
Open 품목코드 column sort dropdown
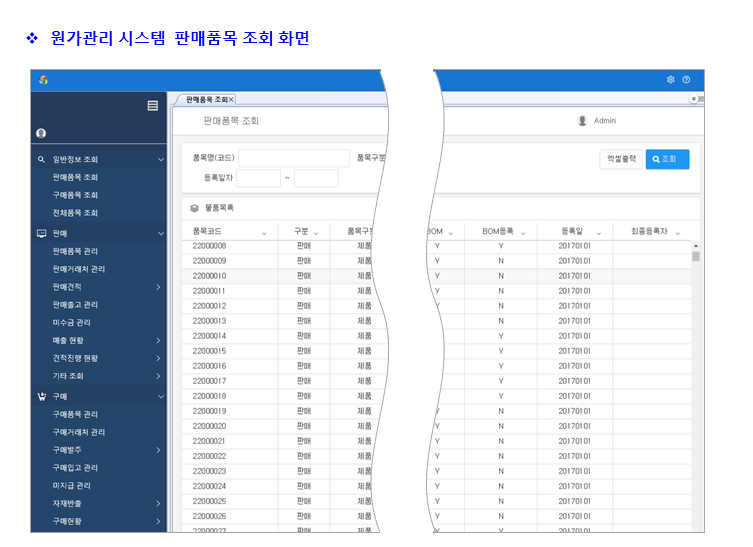click(x=264, y=233)
